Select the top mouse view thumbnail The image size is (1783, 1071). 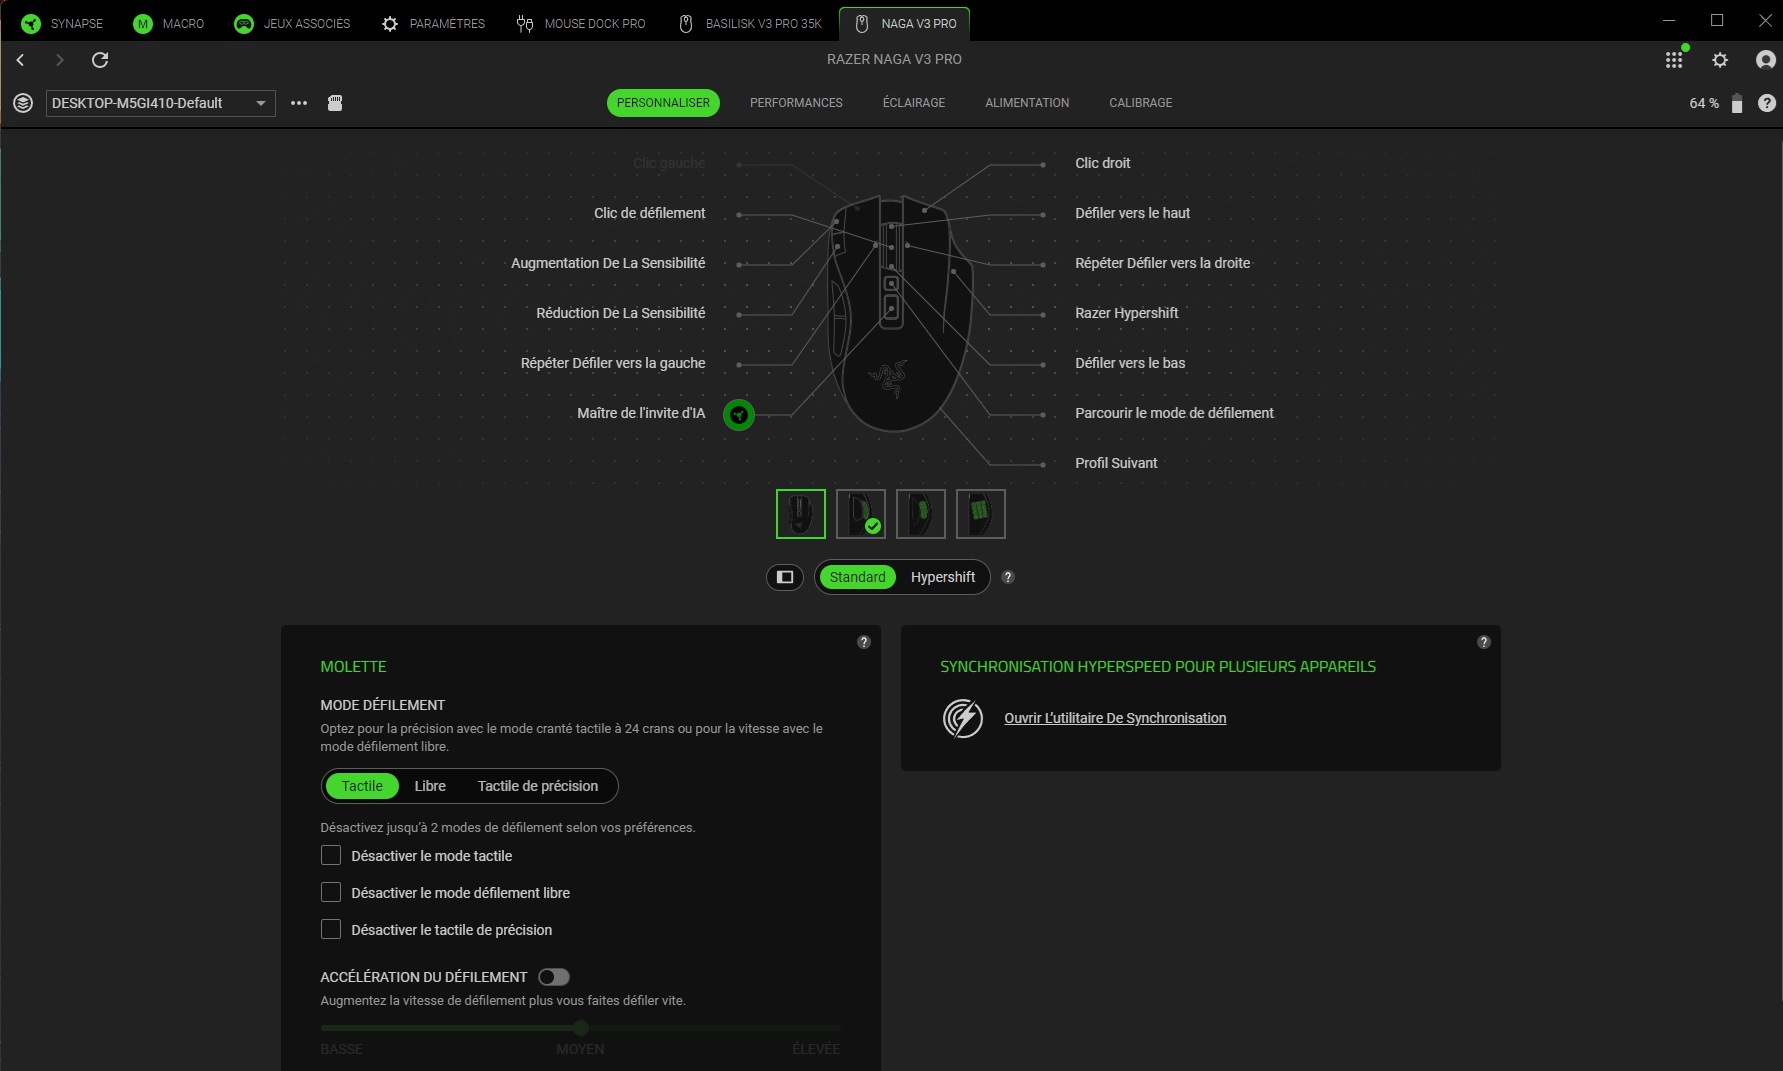click(801, 514)
